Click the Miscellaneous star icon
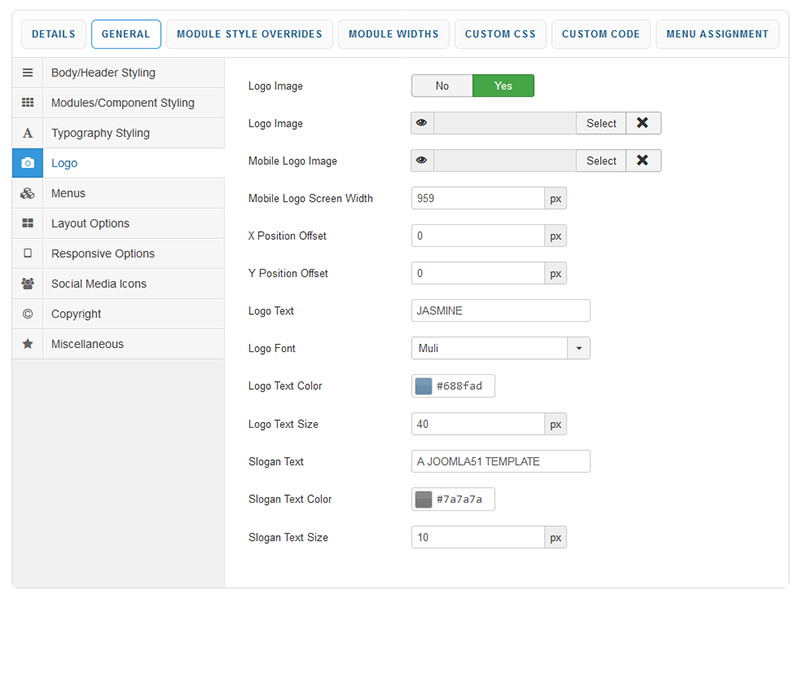This screenshot has height=674, width=800. coord(27,343)
